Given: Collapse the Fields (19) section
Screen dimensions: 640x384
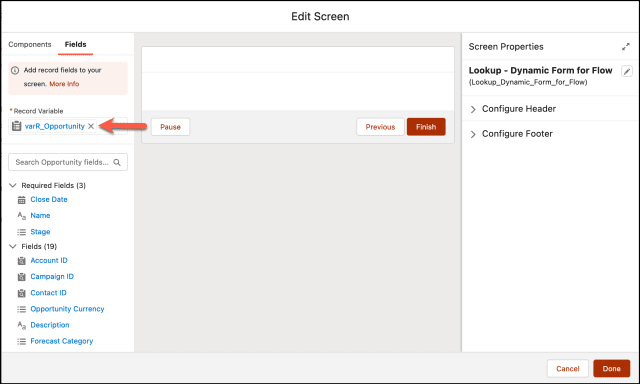Looking at the screenshot, I should pos(13,246).
